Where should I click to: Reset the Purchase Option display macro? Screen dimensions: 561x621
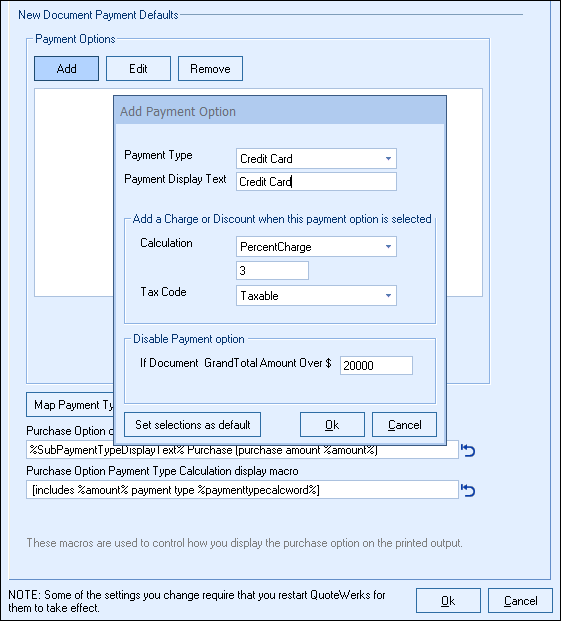click(468, 450)
